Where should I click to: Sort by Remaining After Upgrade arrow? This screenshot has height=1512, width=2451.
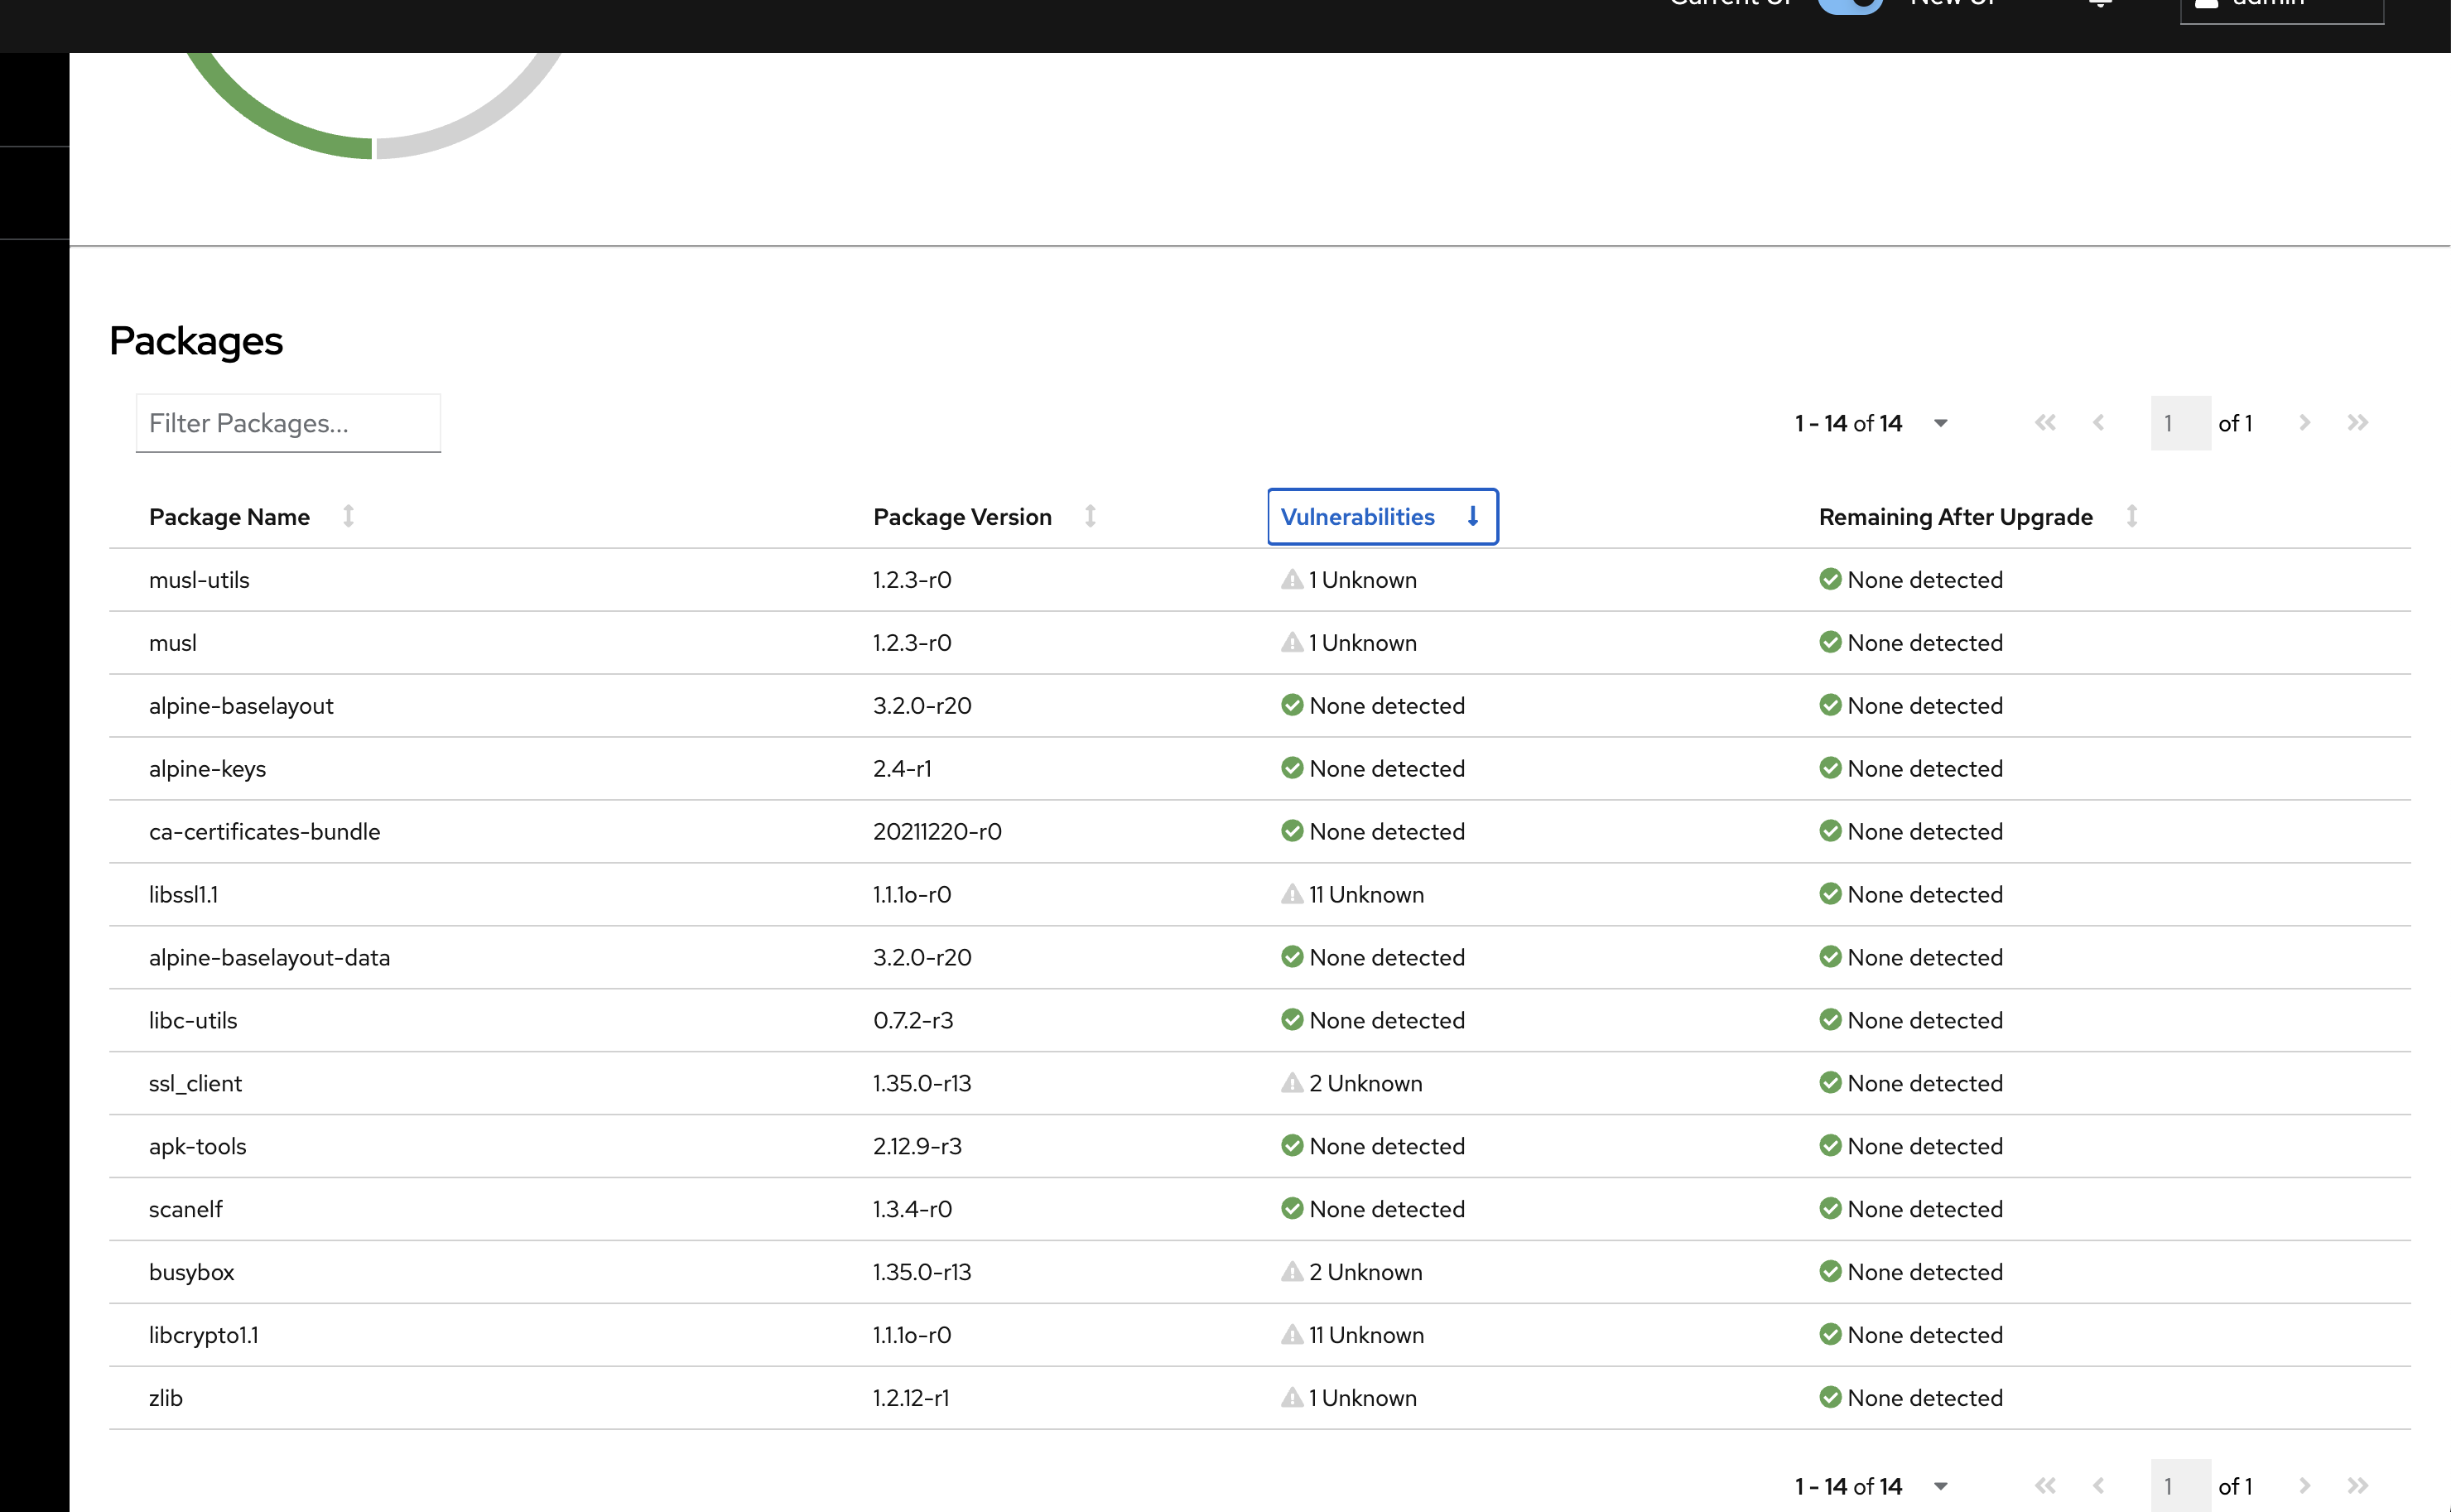(x=2131, y=516)
